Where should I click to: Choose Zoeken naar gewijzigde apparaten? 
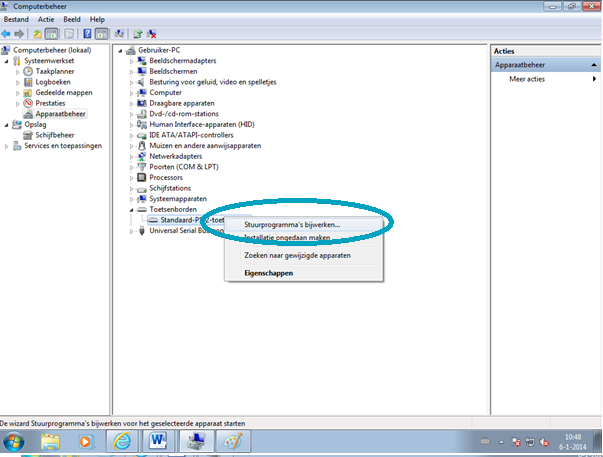point(304,255)
